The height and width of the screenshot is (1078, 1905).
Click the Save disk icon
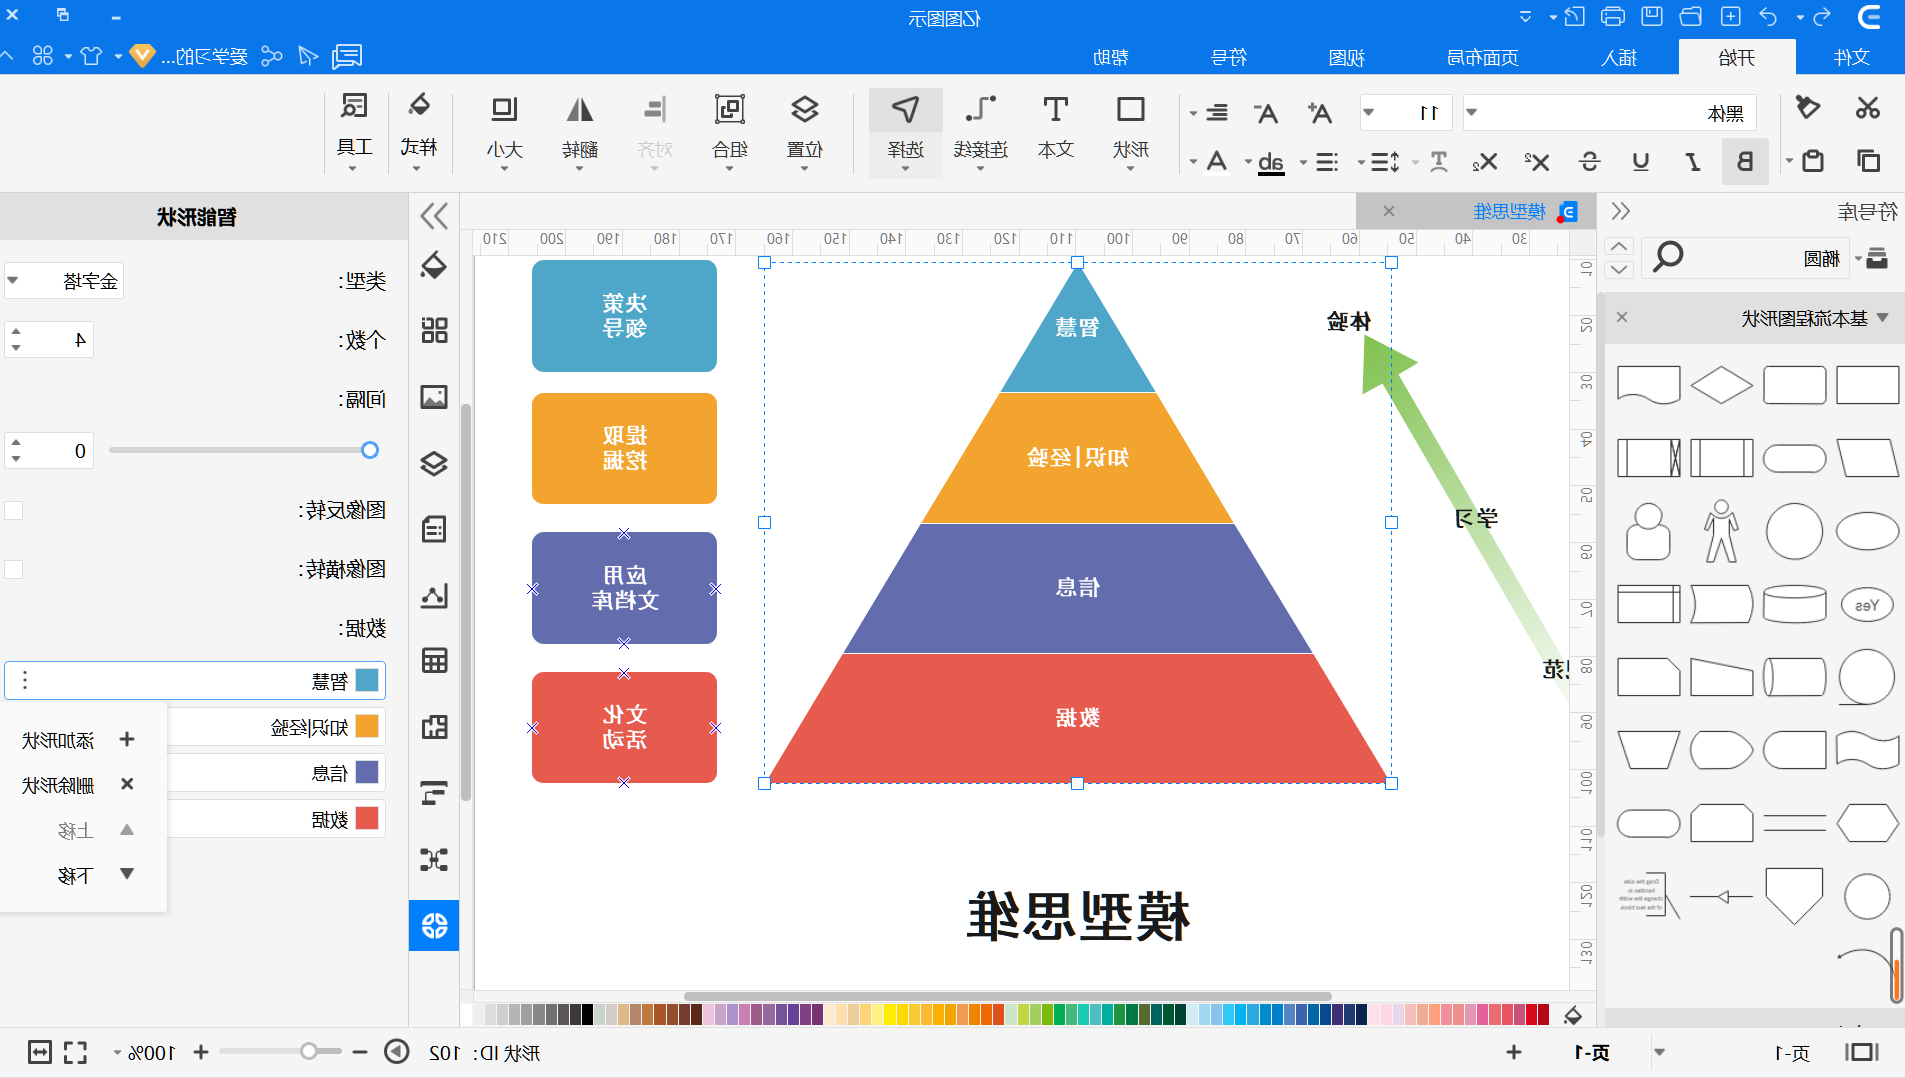[1652, 16]
